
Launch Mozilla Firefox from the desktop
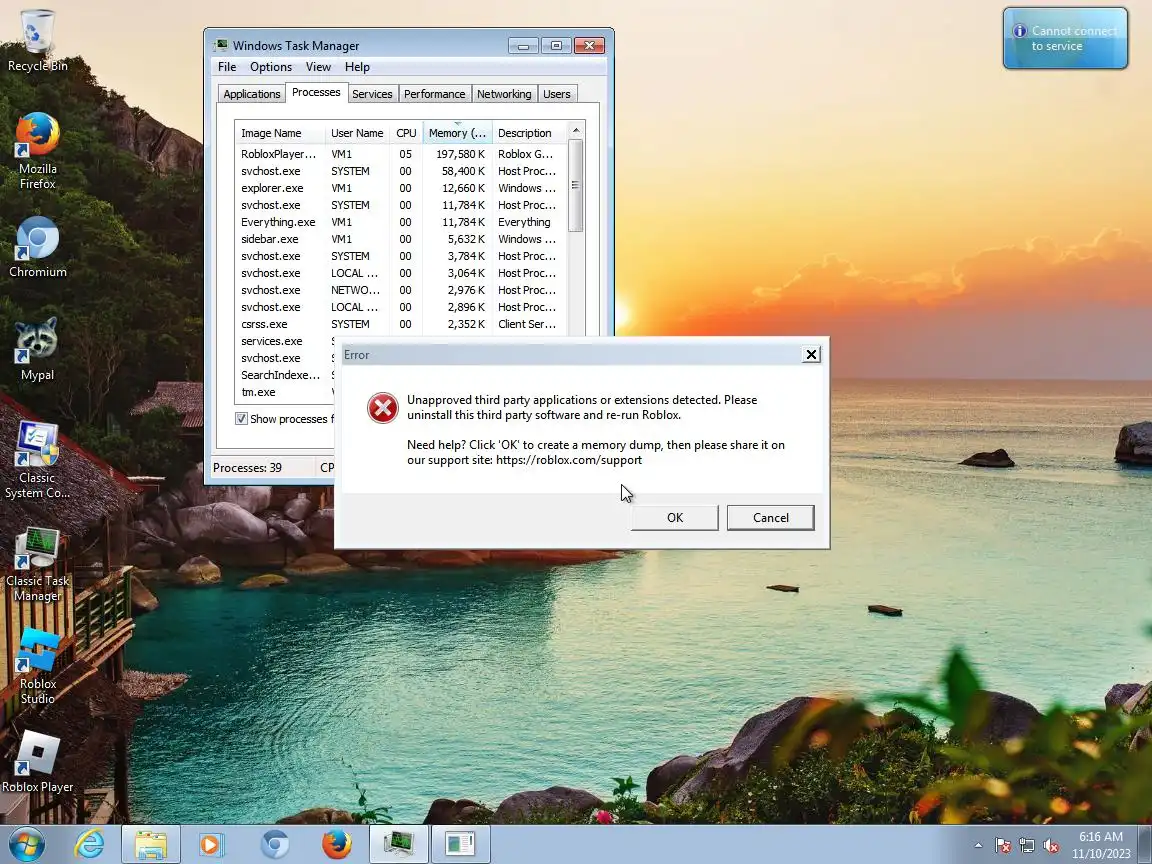[x=37, y=151]
